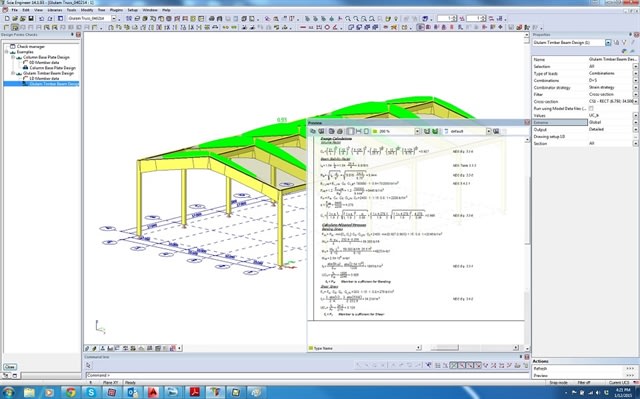Open the Values property dropdown
Viewport: 640px width, 399px height.
point(636,115)
